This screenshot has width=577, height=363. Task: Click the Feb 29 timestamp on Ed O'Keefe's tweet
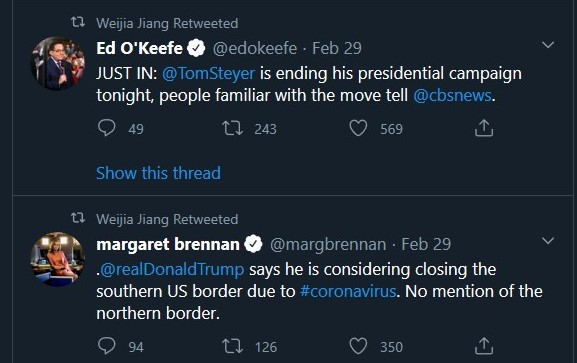(337, 48)
